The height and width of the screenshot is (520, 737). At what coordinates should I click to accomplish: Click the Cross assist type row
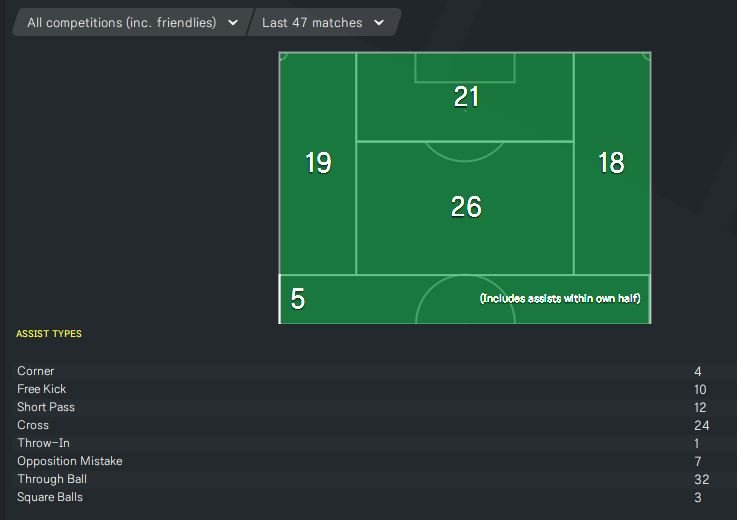coord(33,425)
